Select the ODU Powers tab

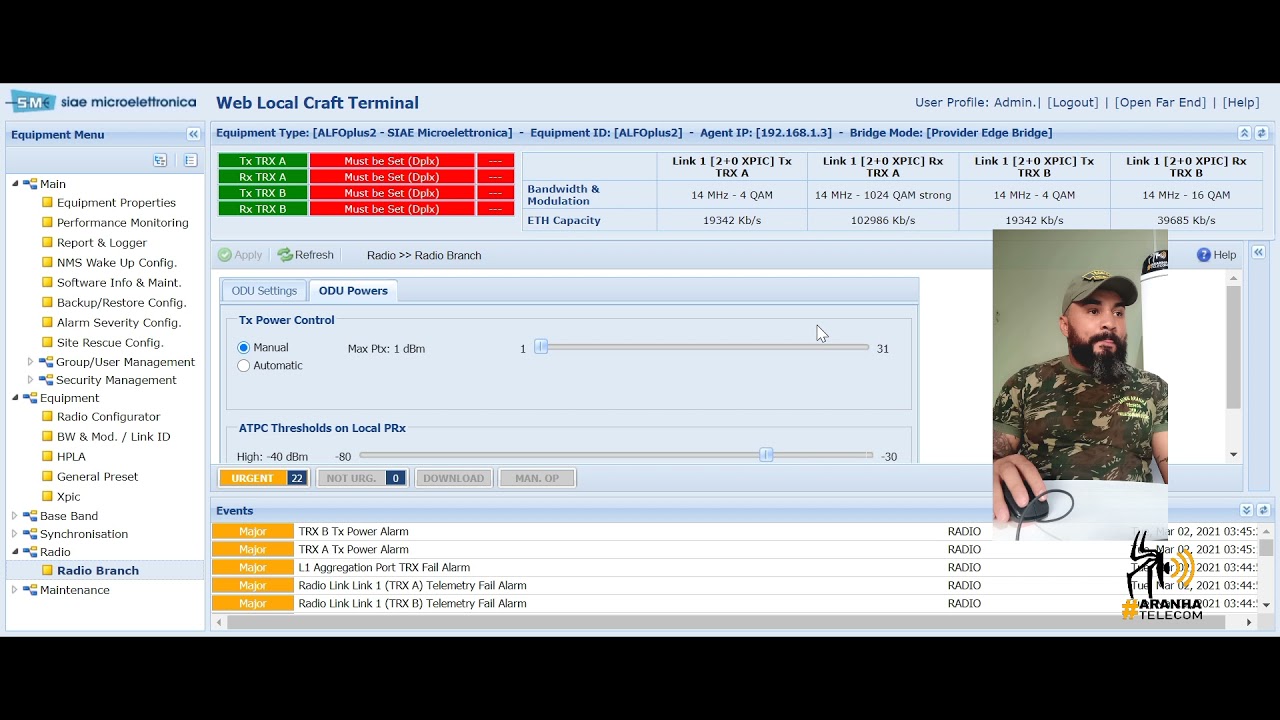353,291
